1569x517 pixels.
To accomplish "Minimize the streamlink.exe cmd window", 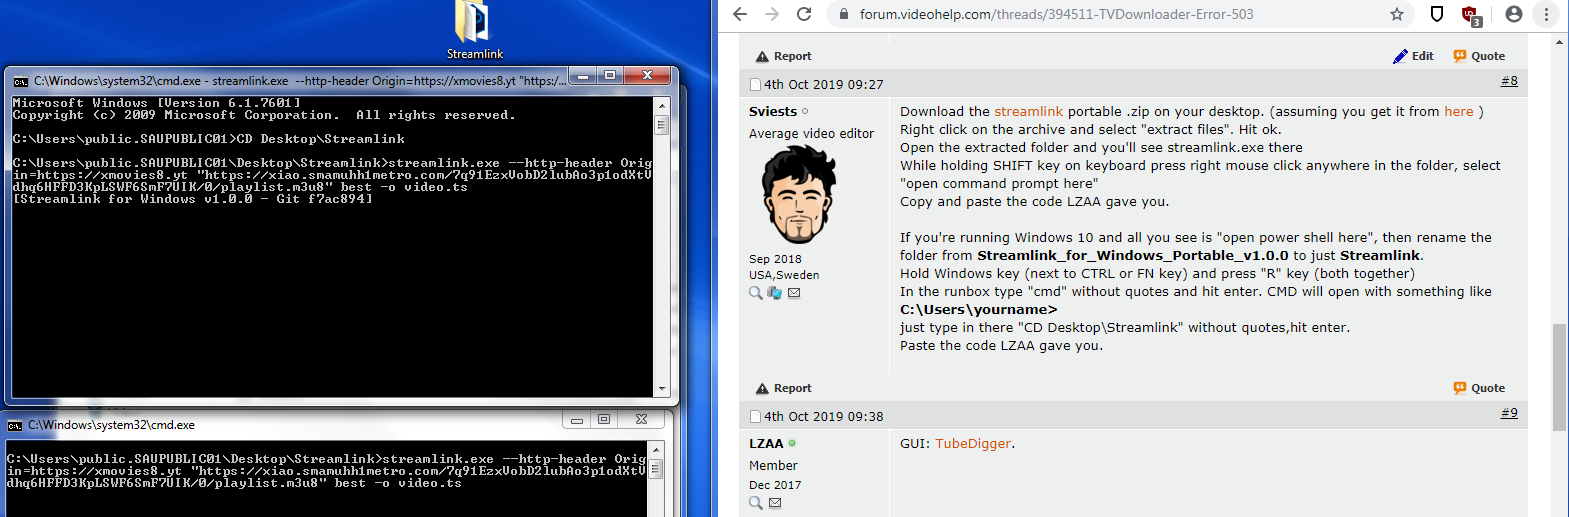I will 582,75.
